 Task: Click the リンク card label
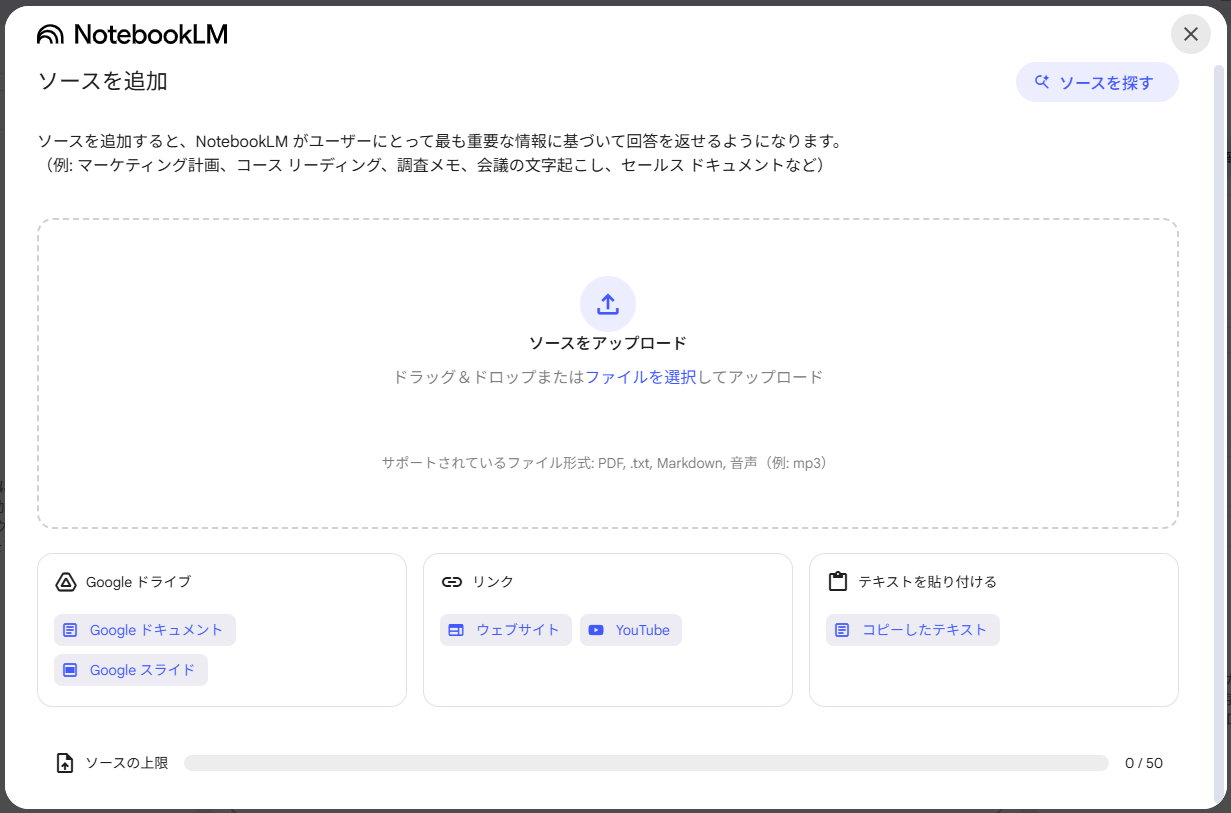click(x=493, y=582)
